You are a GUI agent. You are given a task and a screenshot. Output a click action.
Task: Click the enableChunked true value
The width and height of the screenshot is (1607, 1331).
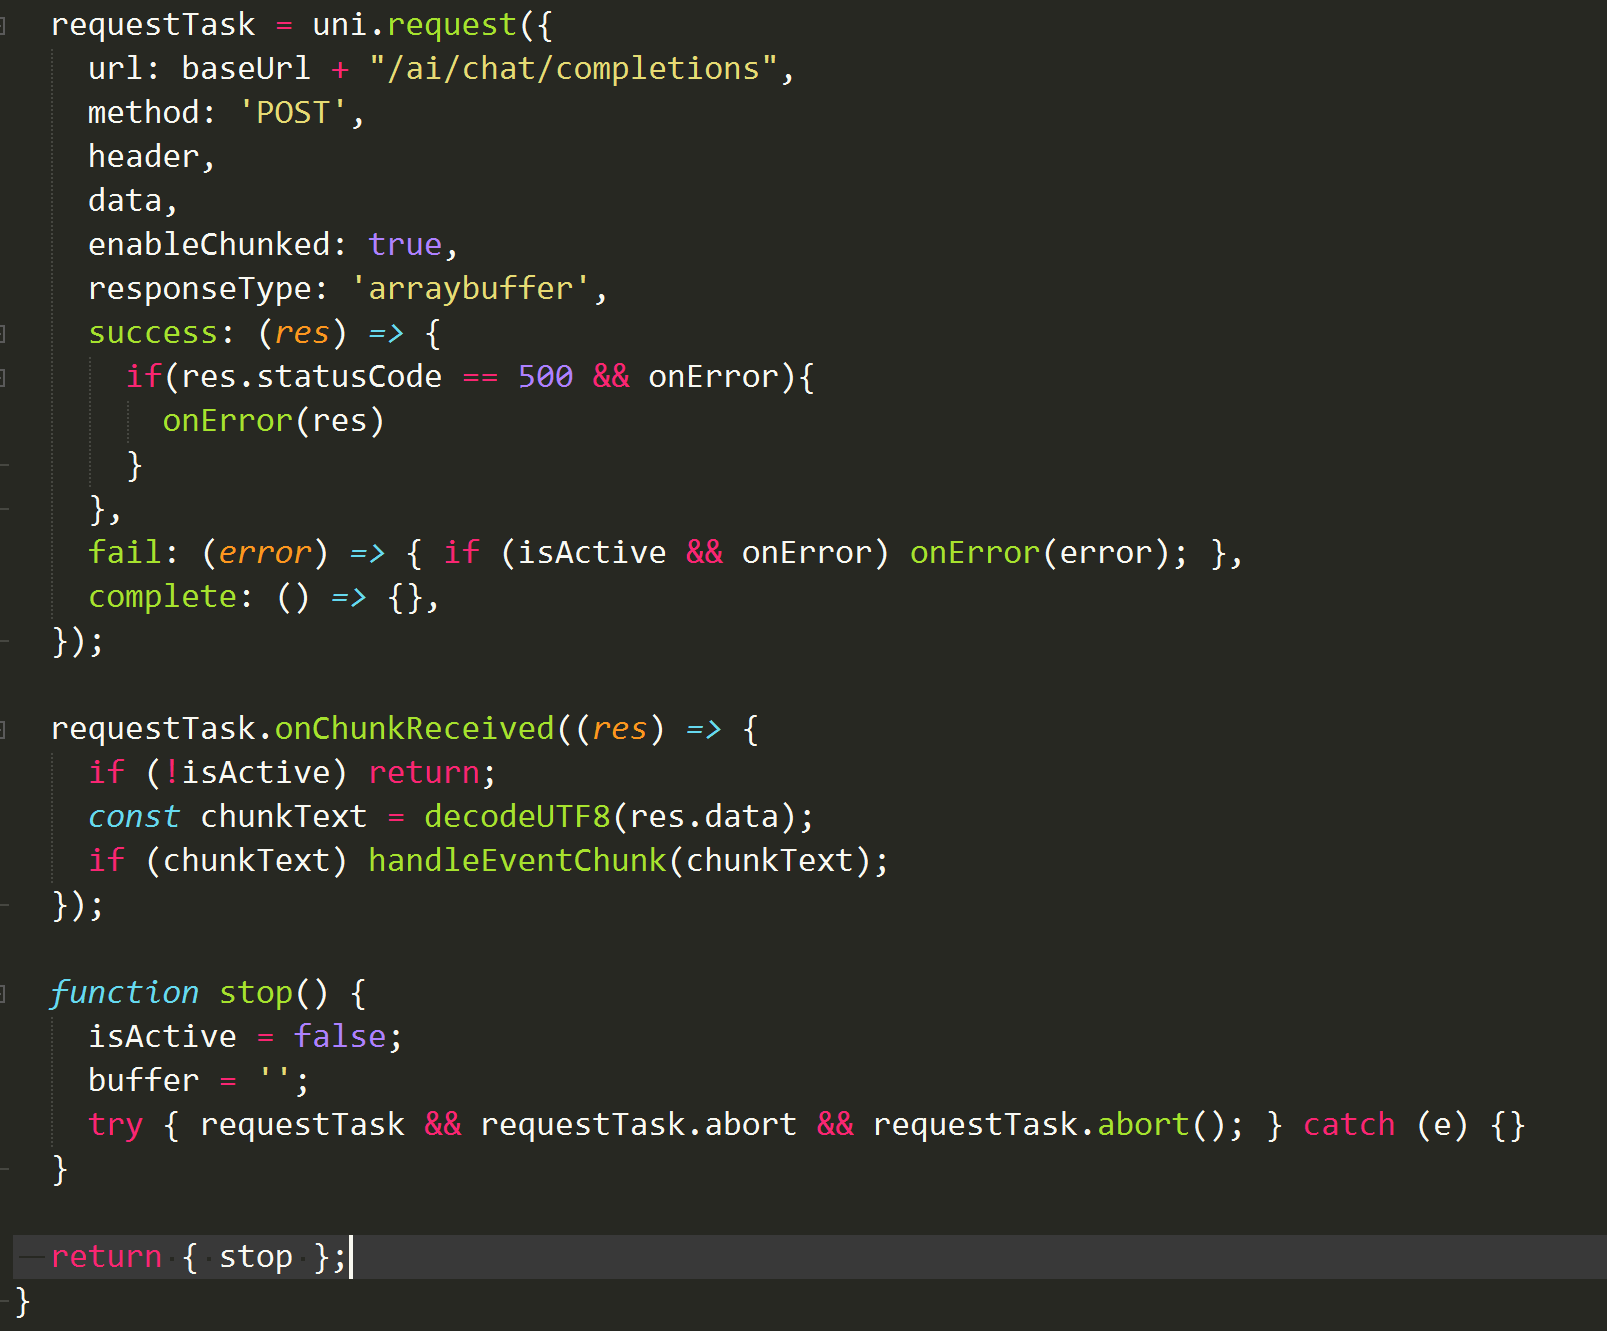[404, 245]
